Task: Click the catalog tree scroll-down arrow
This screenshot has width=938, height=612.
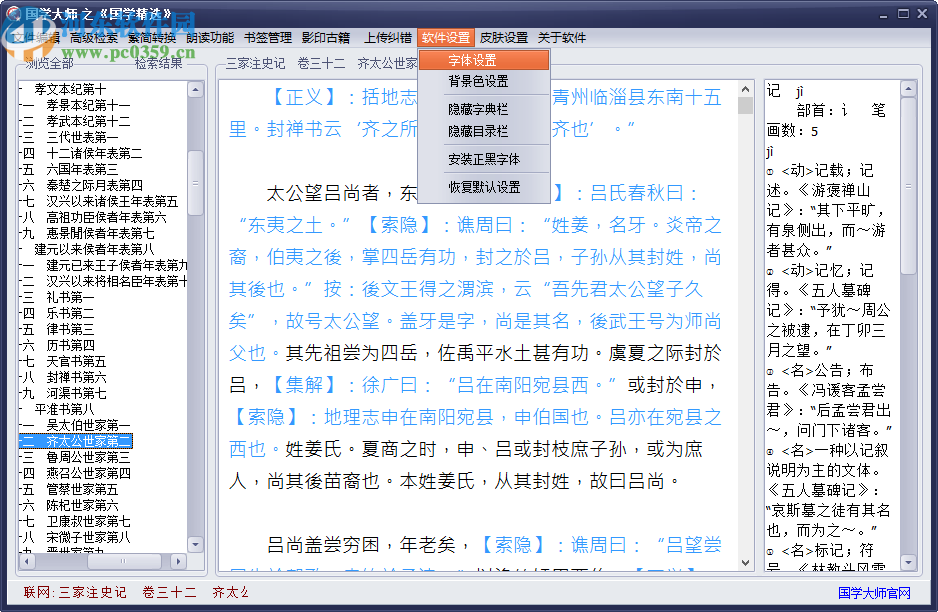Action: 195,544
